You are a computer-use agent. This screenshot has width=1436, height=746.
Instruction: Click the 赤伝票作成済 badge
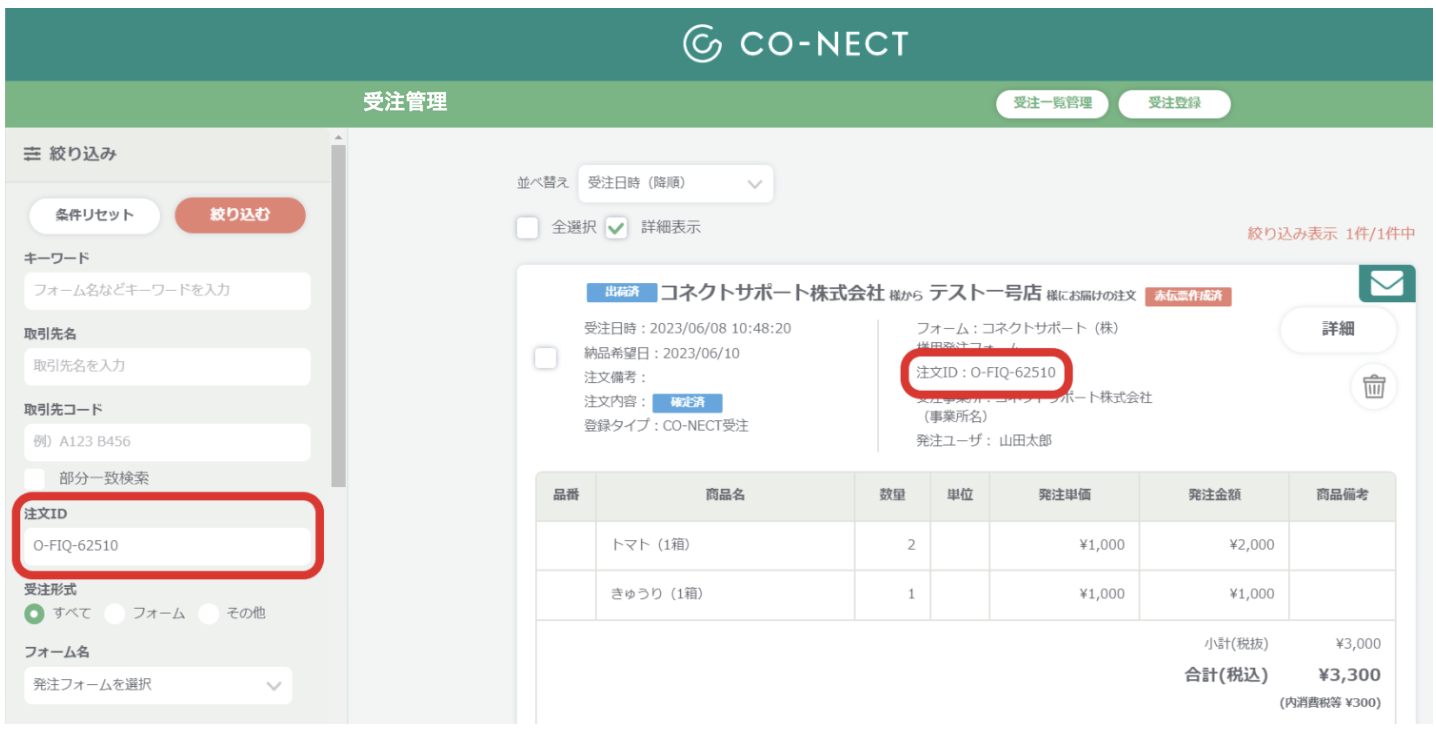1188,296
